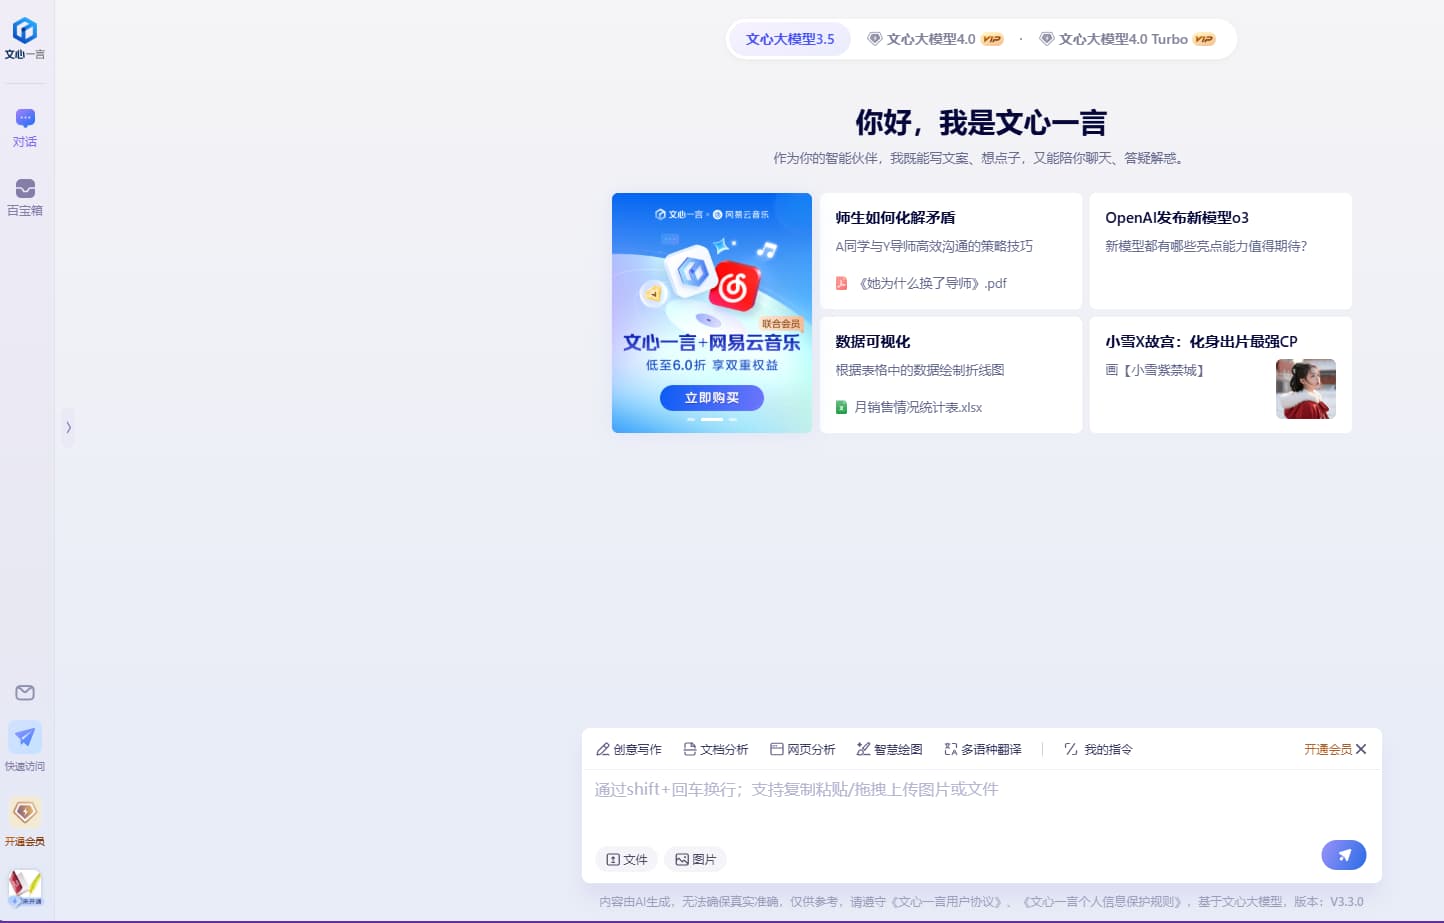The image size is (1444, 923).
Task: Open the 《文心一言个人信息保护规则》 link
Action: point(1102,902)
